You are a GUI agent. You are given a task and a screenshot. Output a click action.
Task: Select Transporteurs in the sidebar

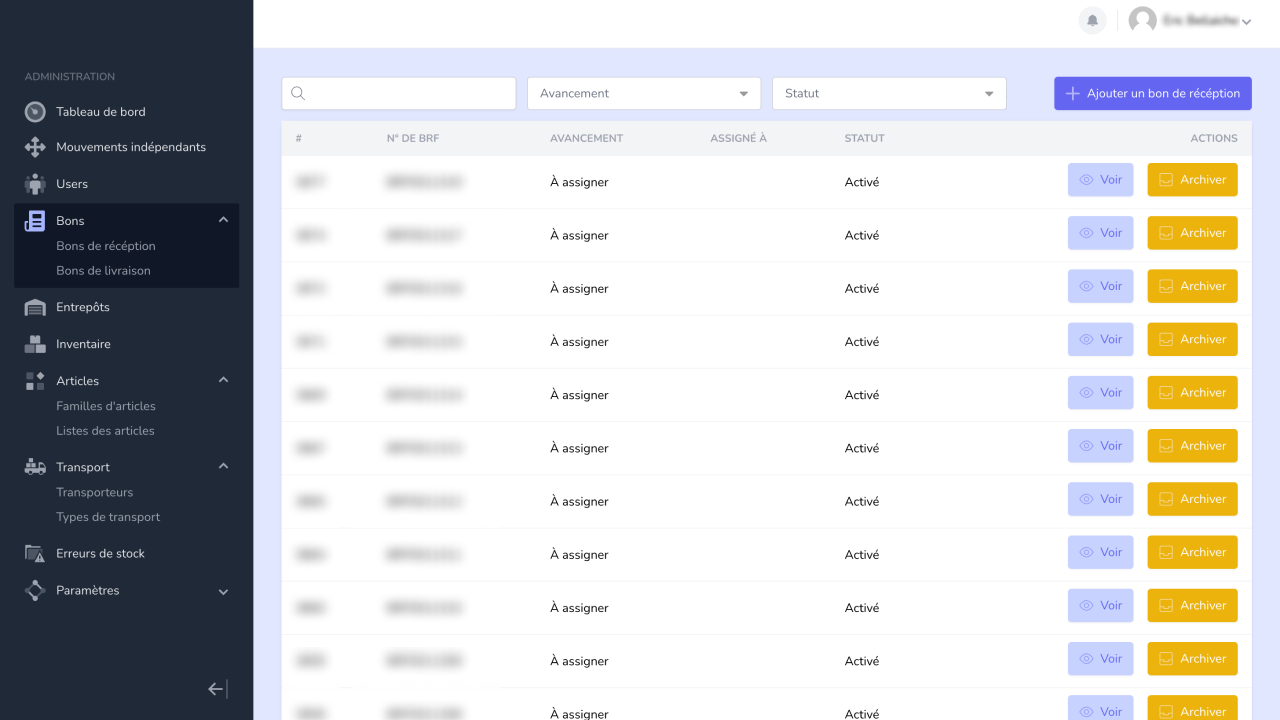pos(94,492)
